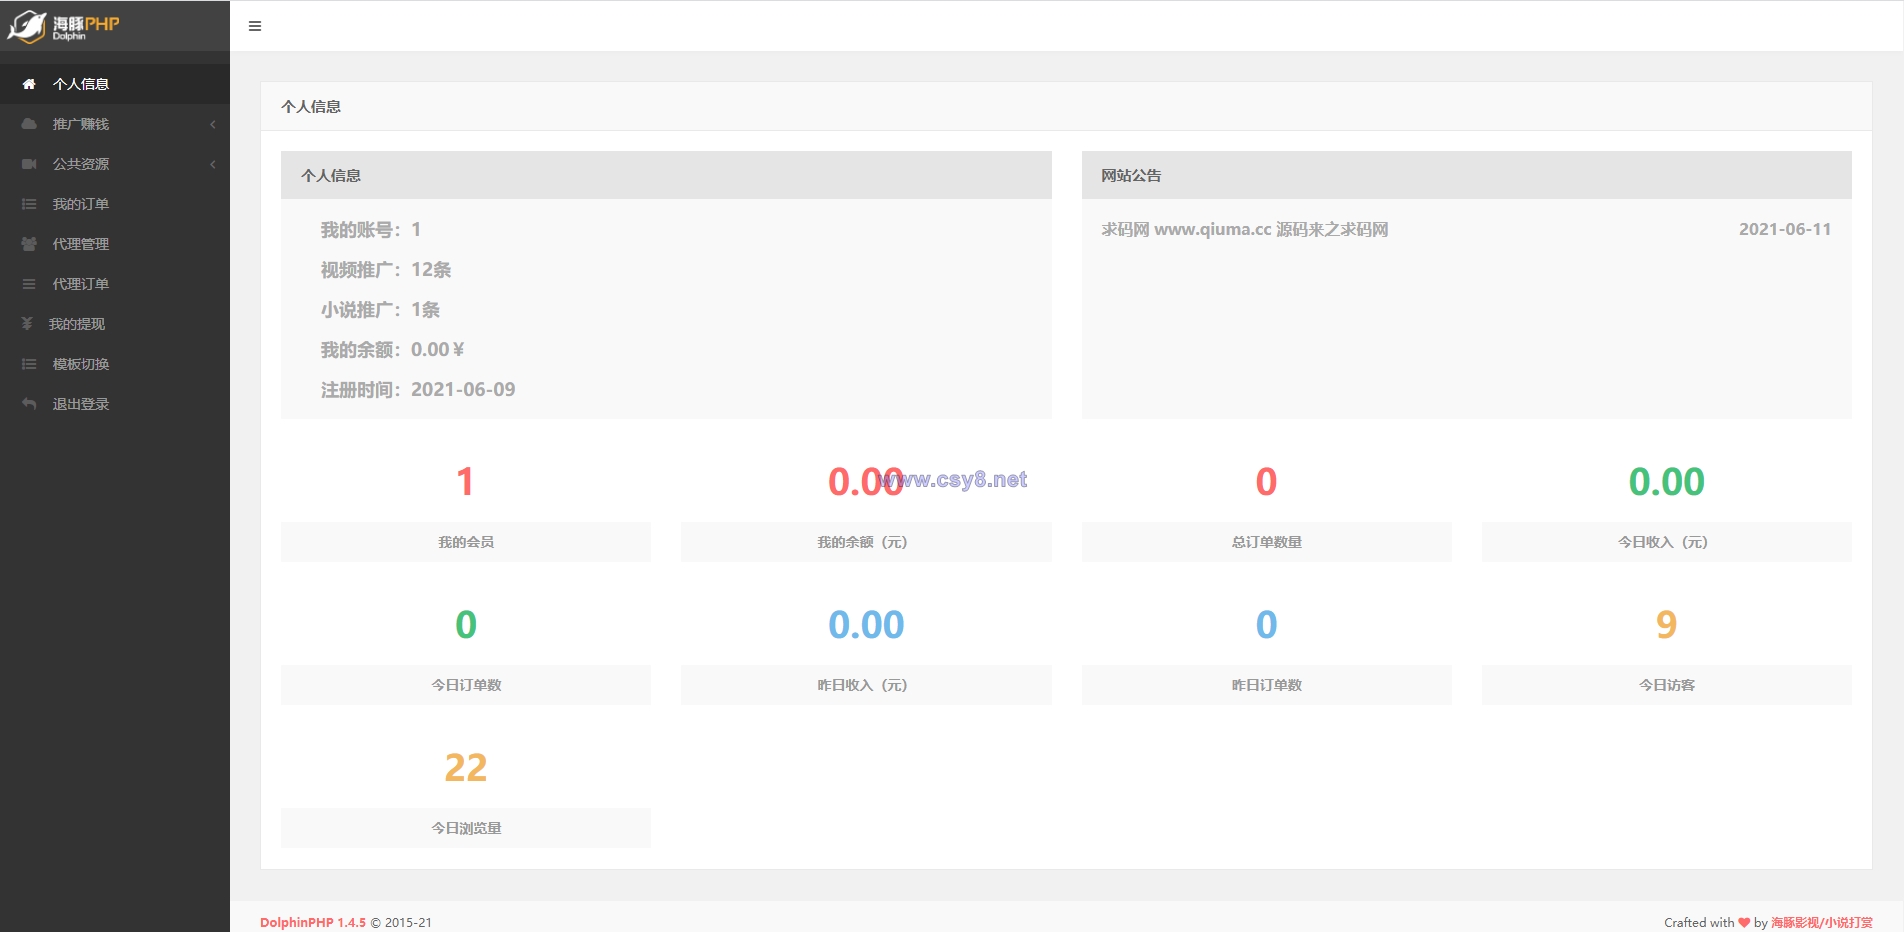Open the 个人信息 sidebar menu
Viewport: 1904px width, 932px height.
(115, 84)
